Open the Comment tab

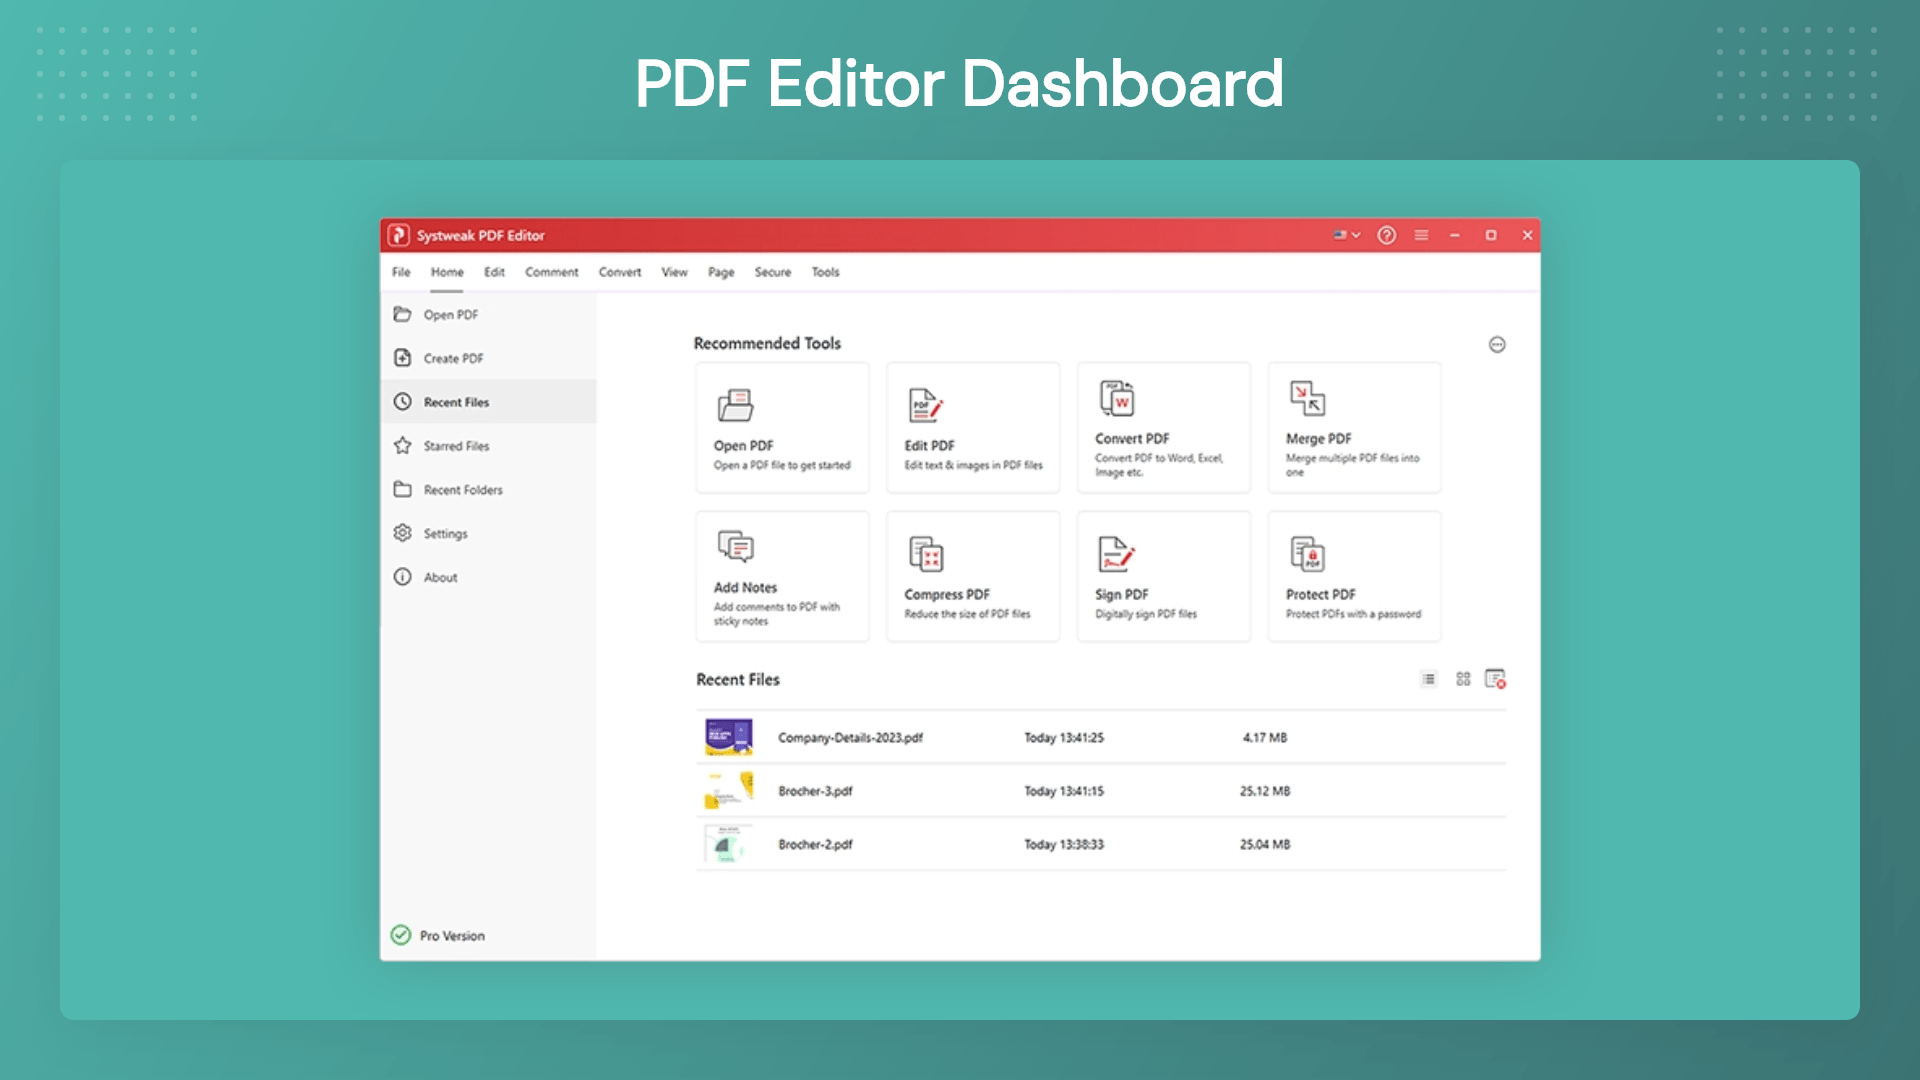(x=551, y=272)
